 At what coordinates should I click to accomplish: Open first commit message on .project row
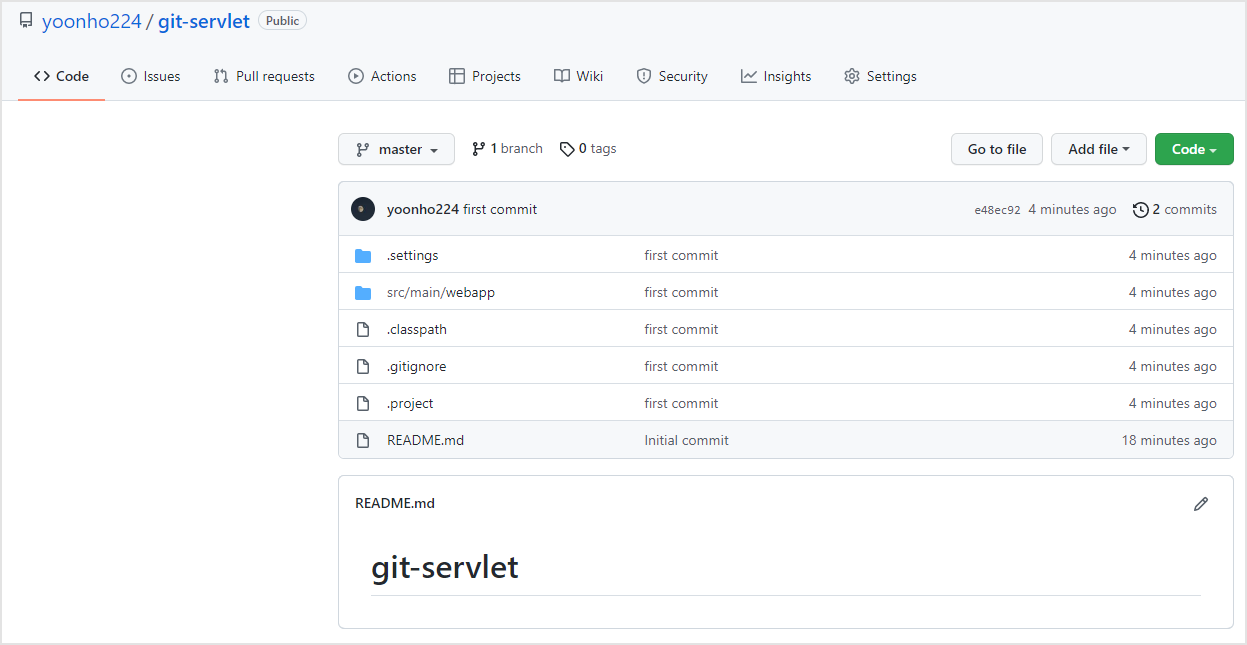pyautogui.click(x=681, y=403)
